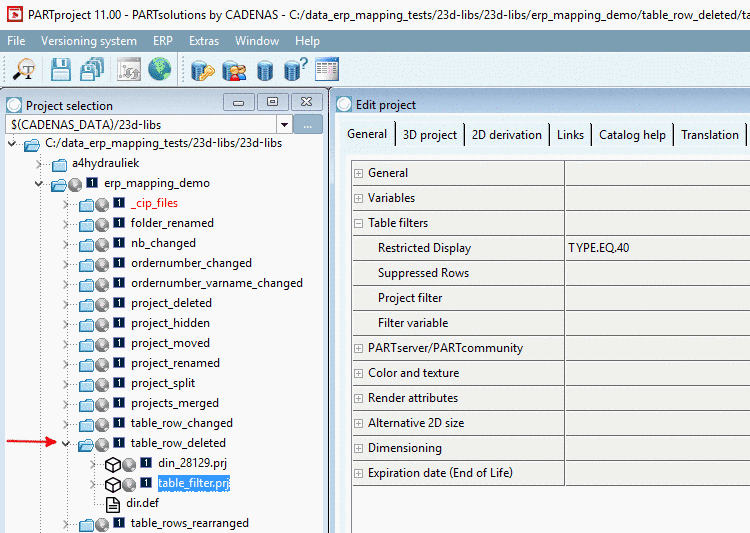This screenshot has width=750, height=533.
Task: Click the single floppy save icon
Action: pos(61,69)
